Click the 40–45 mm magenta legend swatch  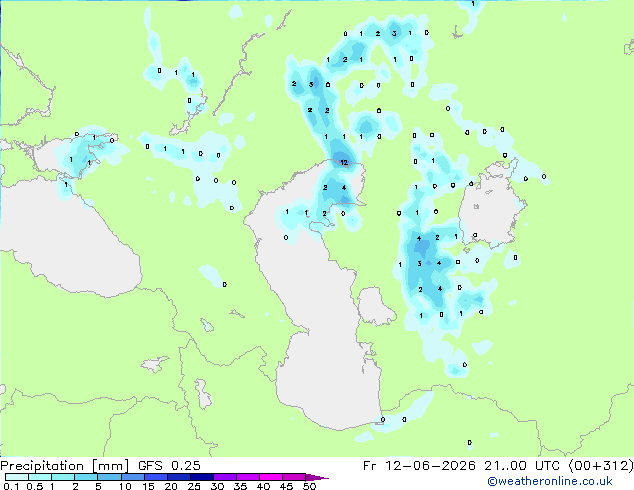click(271, 477)
